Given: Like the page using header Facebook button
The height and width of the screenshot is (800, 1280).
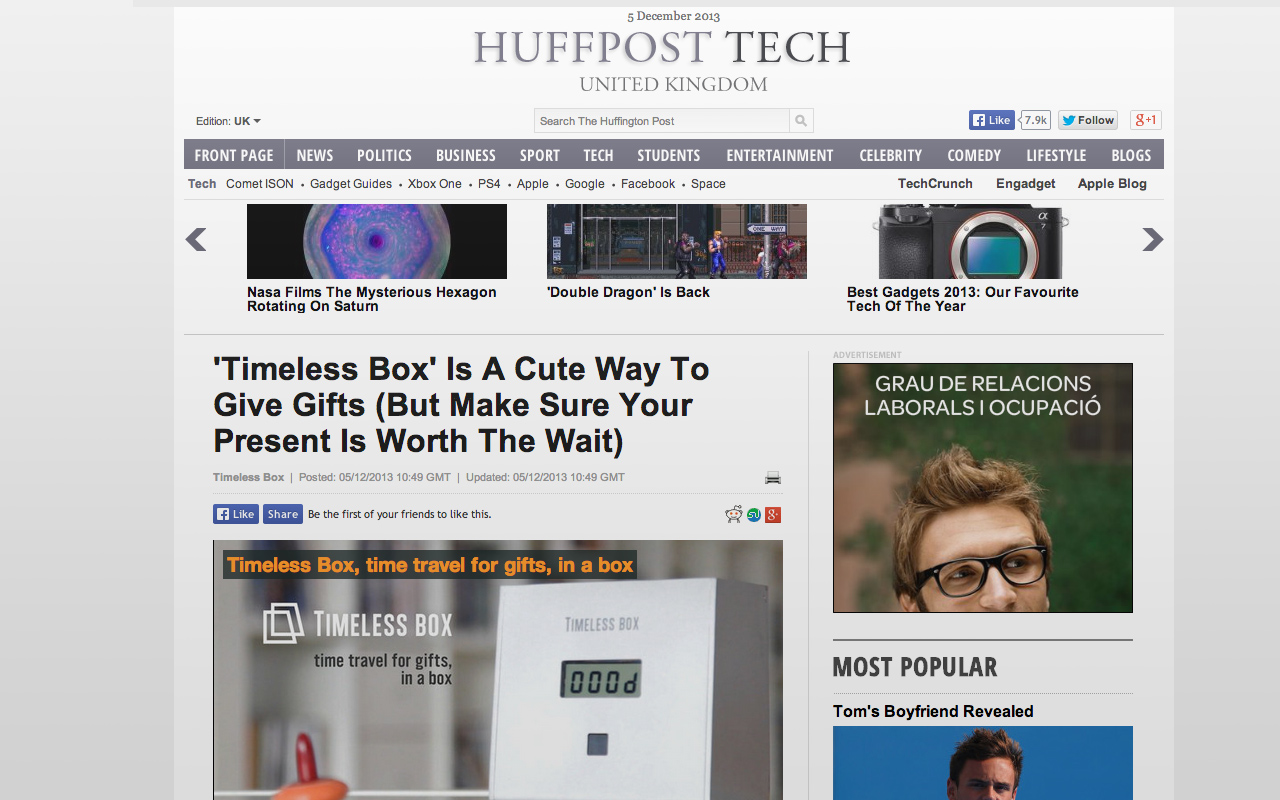Looking at the screenshot, I should tap(991, 120).
